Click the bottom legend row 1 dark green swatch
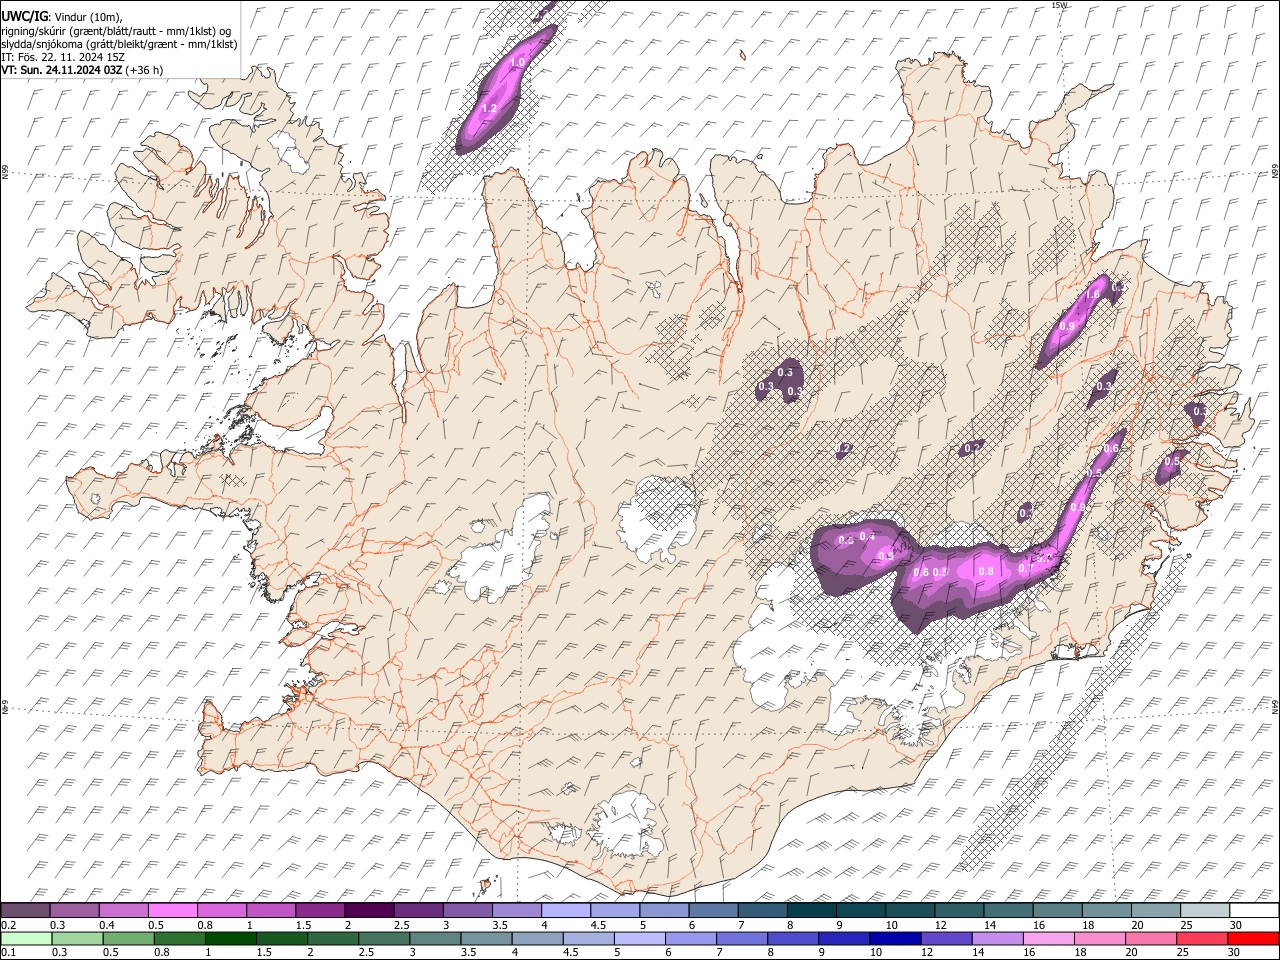Screen dimensions: 1280x960 coord(231,938)
